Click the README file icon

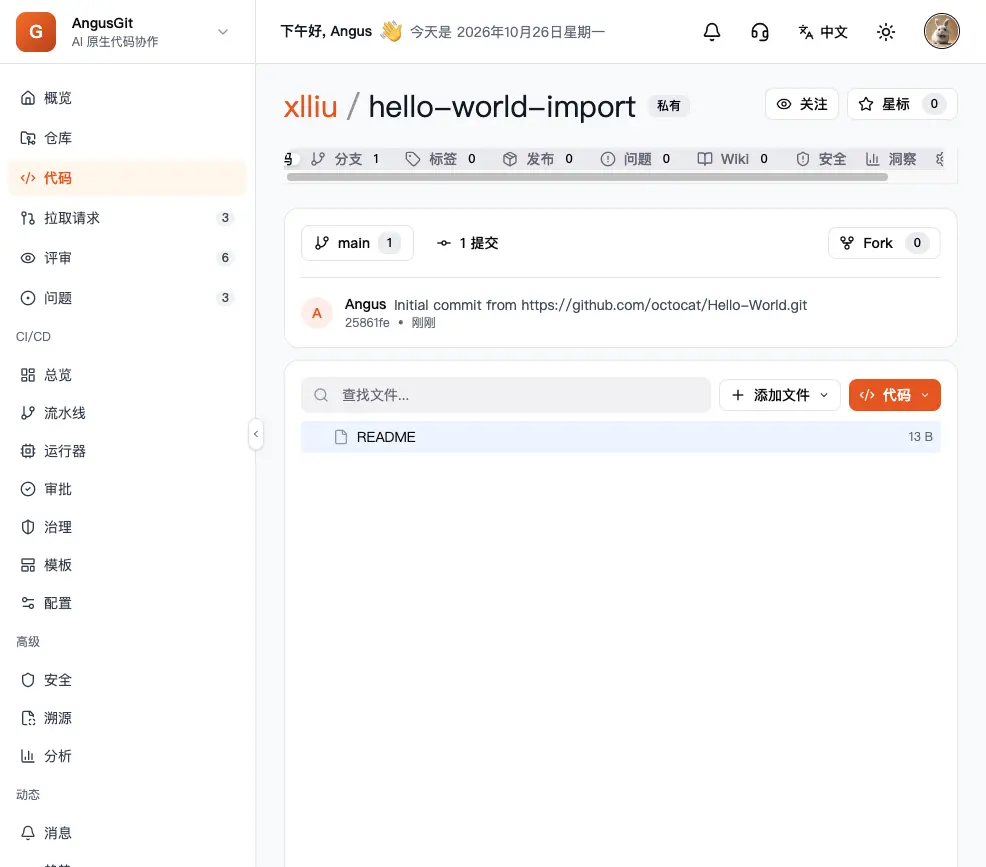pos(341,437)
